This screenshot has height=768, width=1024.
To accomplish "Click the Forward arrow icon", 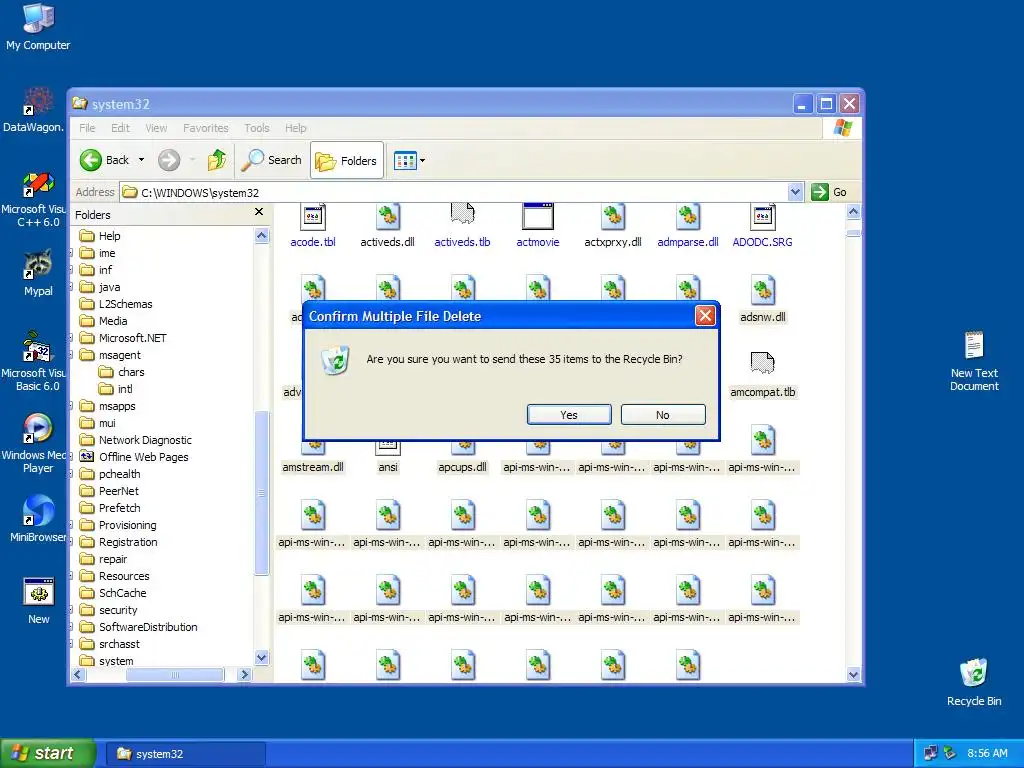I will 169,160.
